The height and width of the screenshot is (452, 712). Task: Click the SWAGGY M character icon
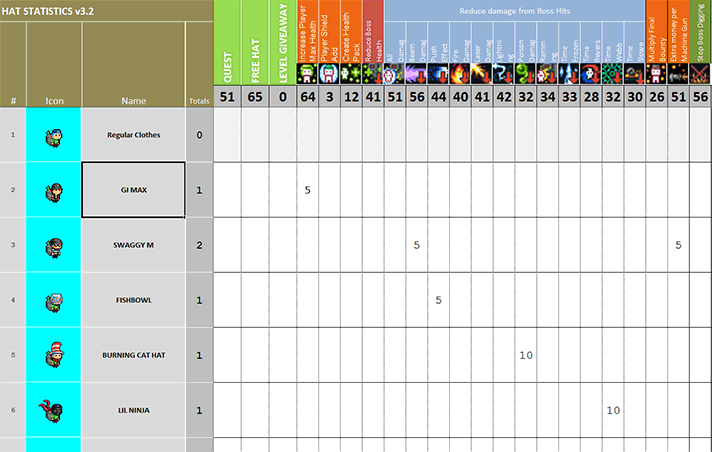pyautogui.click(x=54, y=247)
